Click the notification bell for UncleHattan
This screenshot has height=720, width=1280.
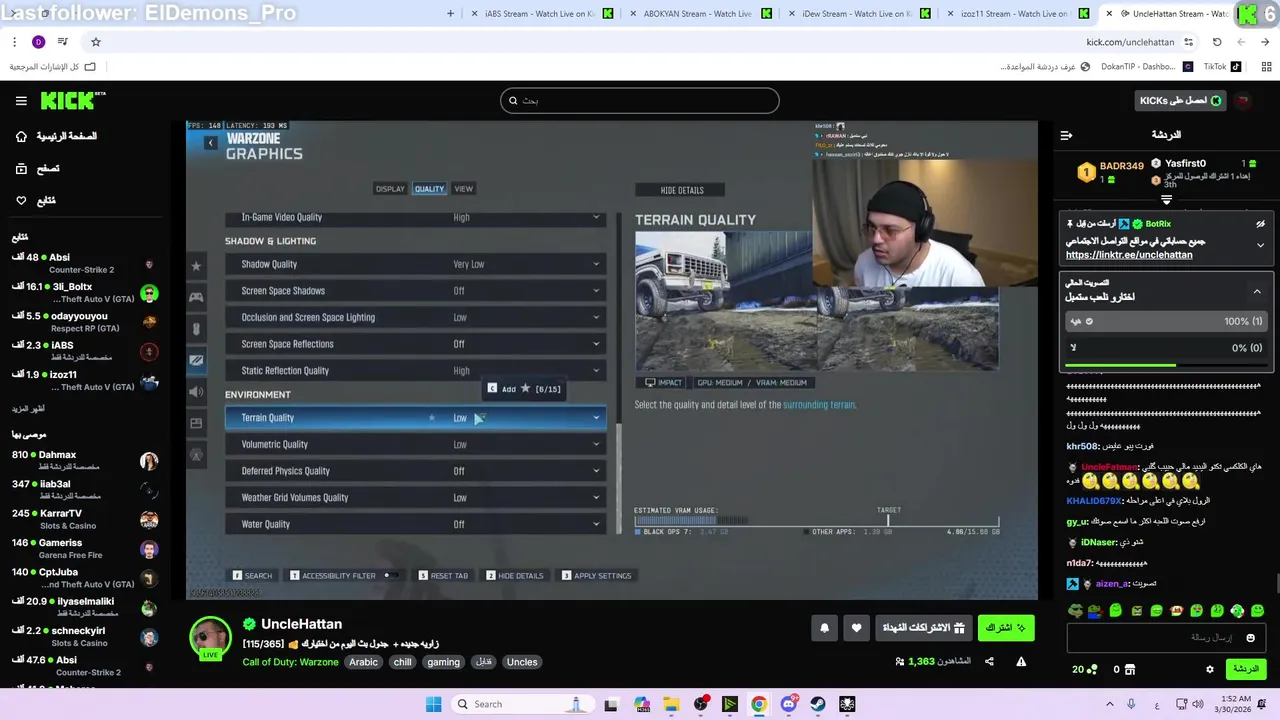click(x=824, y=628)
